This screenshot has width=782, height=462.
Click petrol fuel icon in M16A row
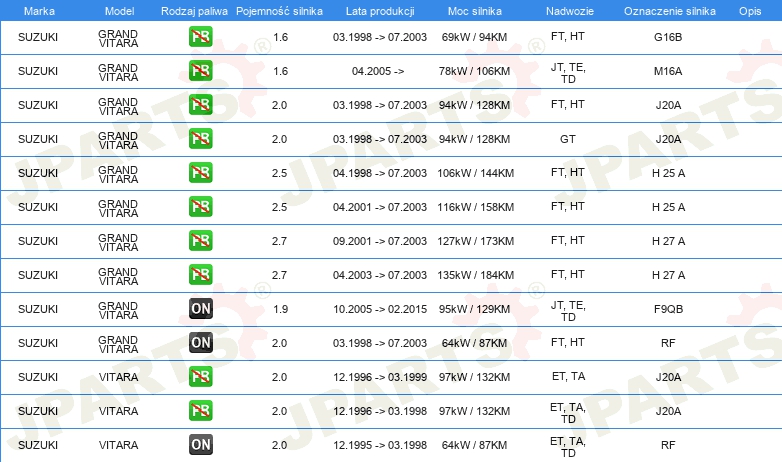click(x=200, y=71)
